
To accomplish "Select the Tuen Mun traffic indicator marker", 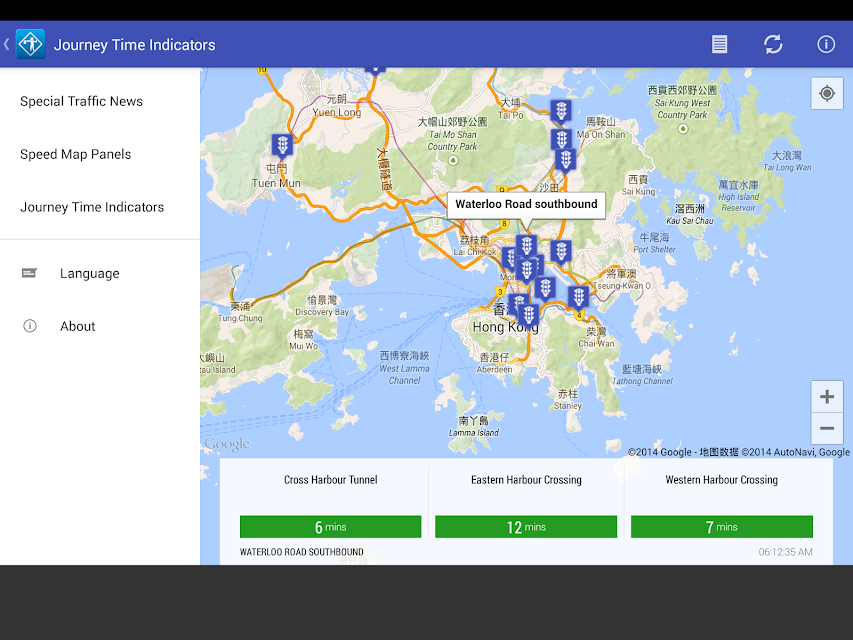I will pyautogui.click(x=283, y=146).
